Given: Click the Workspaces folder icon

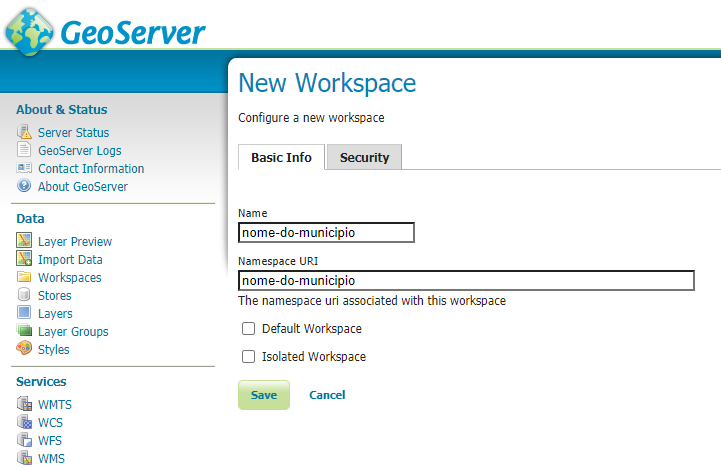Looking at the screenshot, I should (25, 278).
